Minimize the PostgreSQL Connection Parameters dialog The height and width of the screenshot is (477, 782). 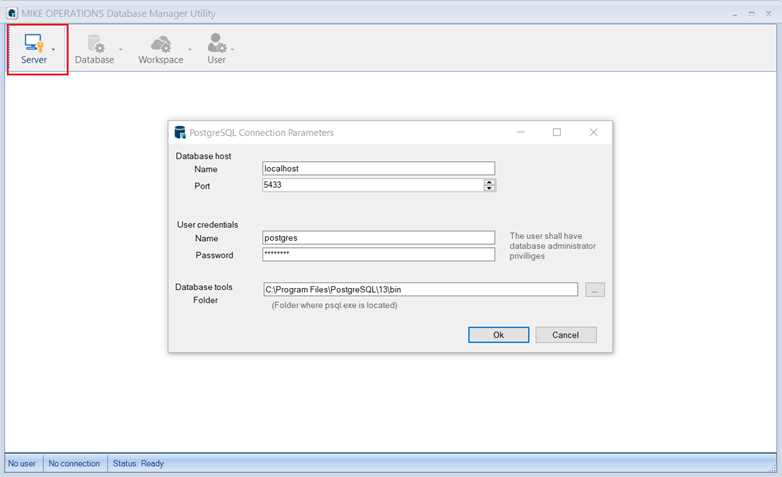(x=521, y=132)
